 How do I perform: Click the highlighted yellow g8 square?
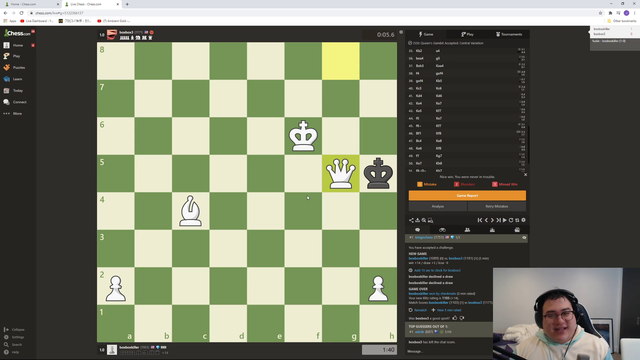[x=340, y=61]
